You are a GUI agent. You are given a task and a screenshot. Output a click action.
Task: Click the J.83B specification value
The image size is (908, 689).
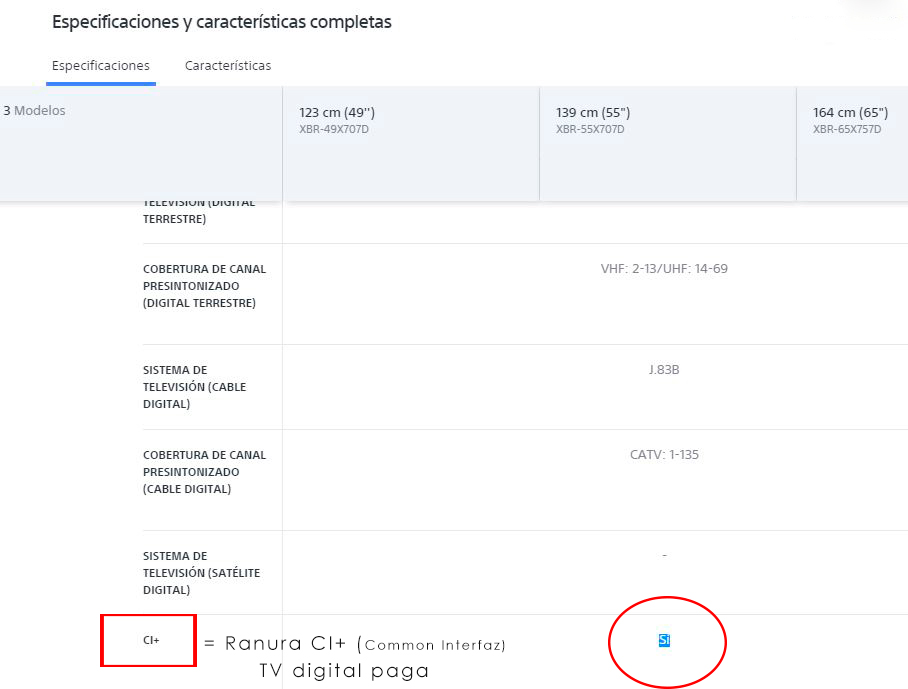coord(664,370)
